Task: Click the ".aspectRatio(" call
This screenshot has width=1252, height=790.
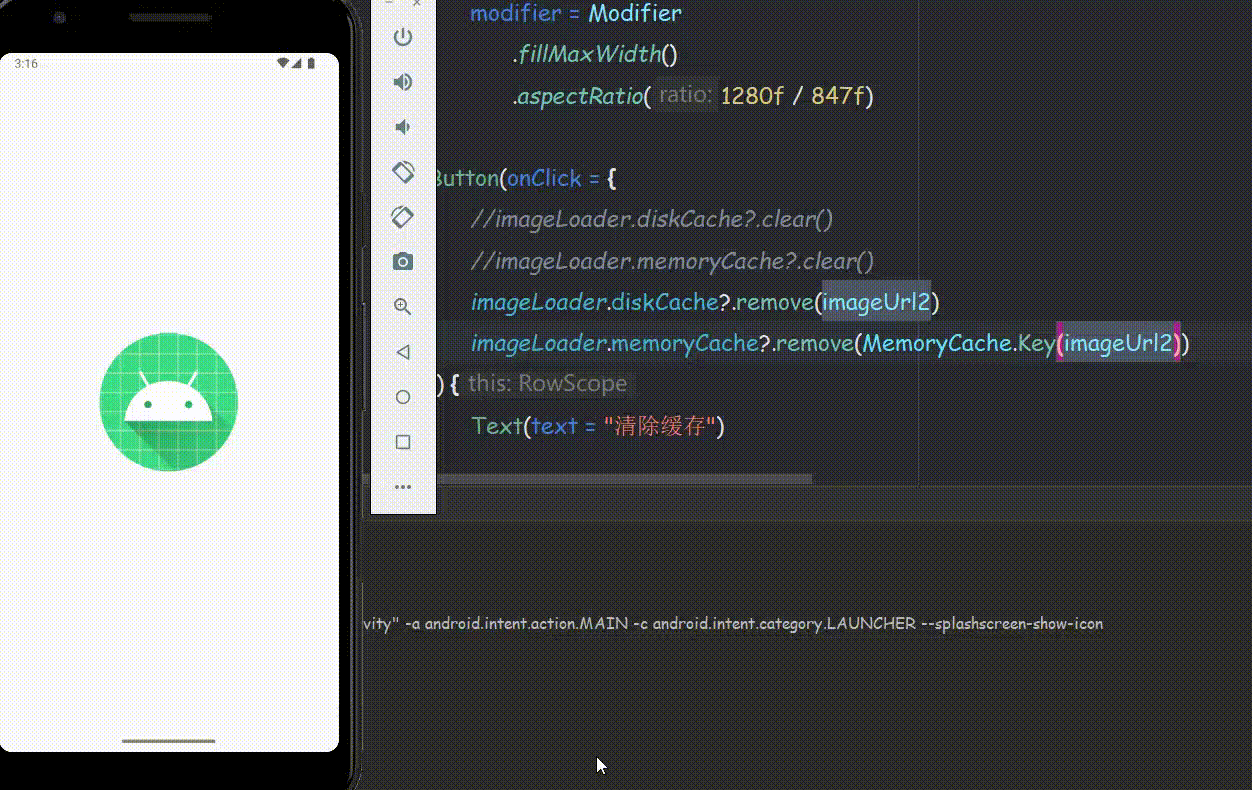Action: 582,96
